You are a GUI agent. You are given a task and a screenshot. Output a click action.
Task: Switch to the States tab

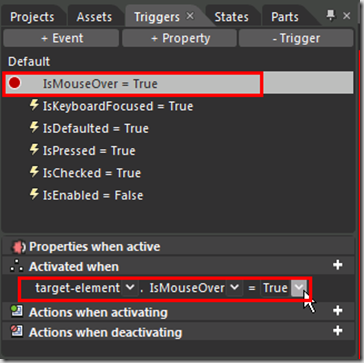coord(231,17)
